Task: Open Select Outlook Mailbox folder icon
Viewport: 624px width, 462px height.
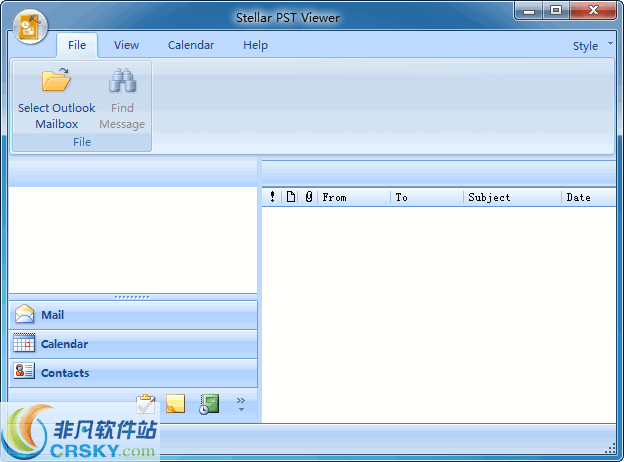Action: (57, 80)
